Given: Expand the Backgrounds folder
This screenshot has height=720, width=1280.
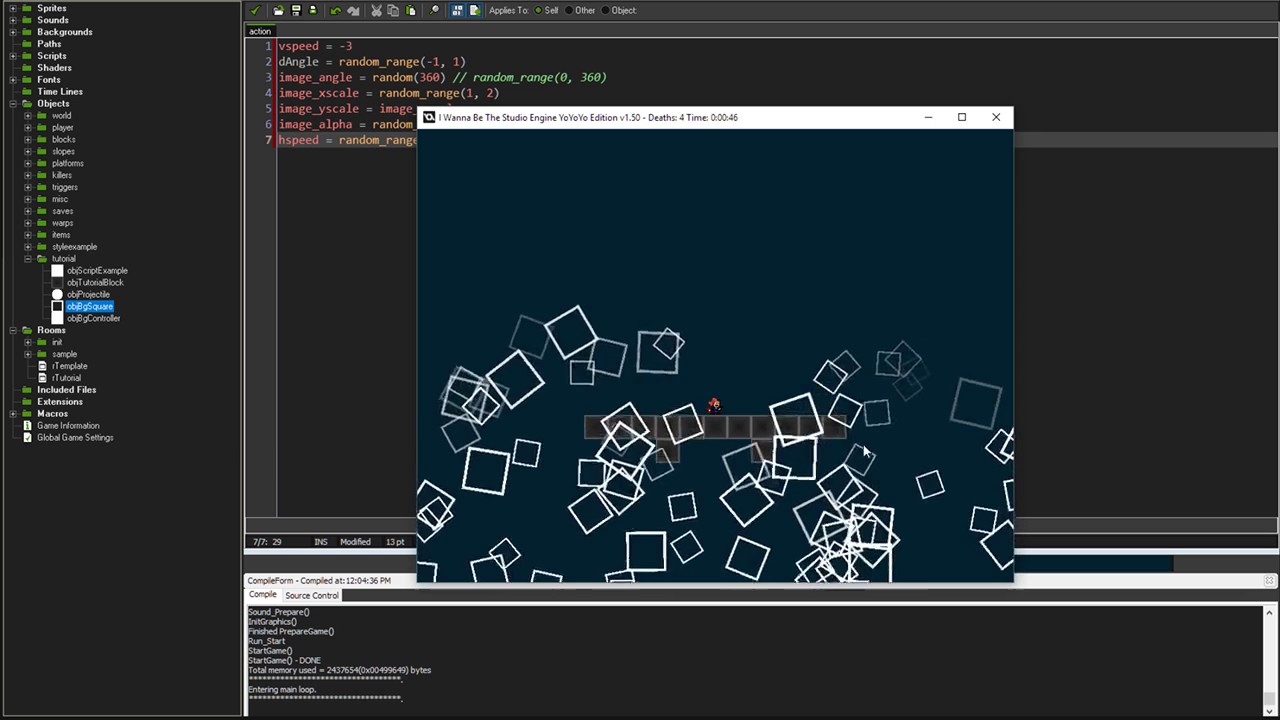Looking at the screenshot, I should (x=14, y=32).
